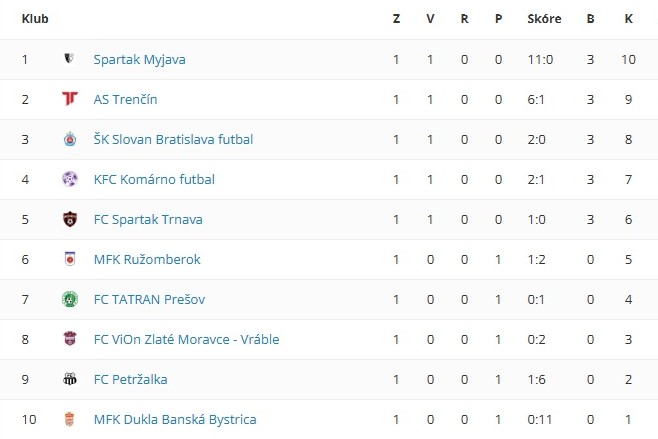Click the KFC Komárno purple logo icon
Screen dimensions: 658x439
[70, 179]
